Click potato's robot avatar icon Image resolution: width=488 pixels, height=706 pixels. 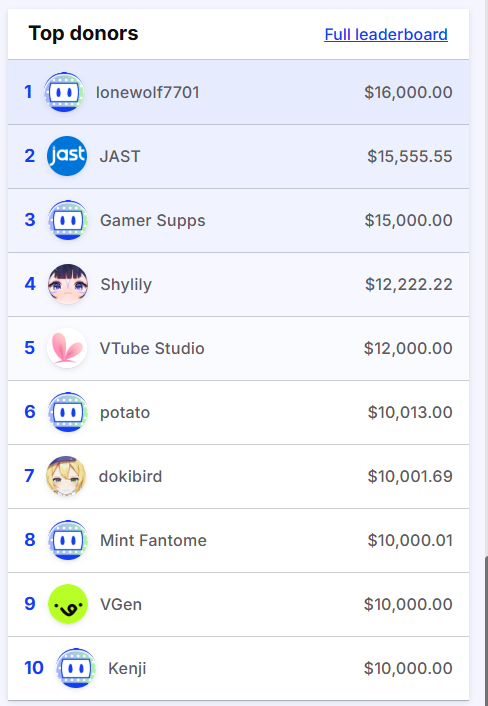68,412
